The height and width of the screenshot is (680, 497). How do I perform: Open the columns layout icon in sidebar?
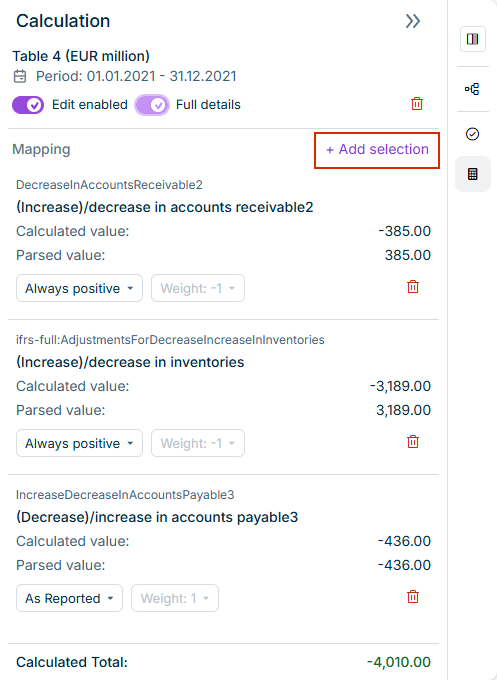coord(473,39)
